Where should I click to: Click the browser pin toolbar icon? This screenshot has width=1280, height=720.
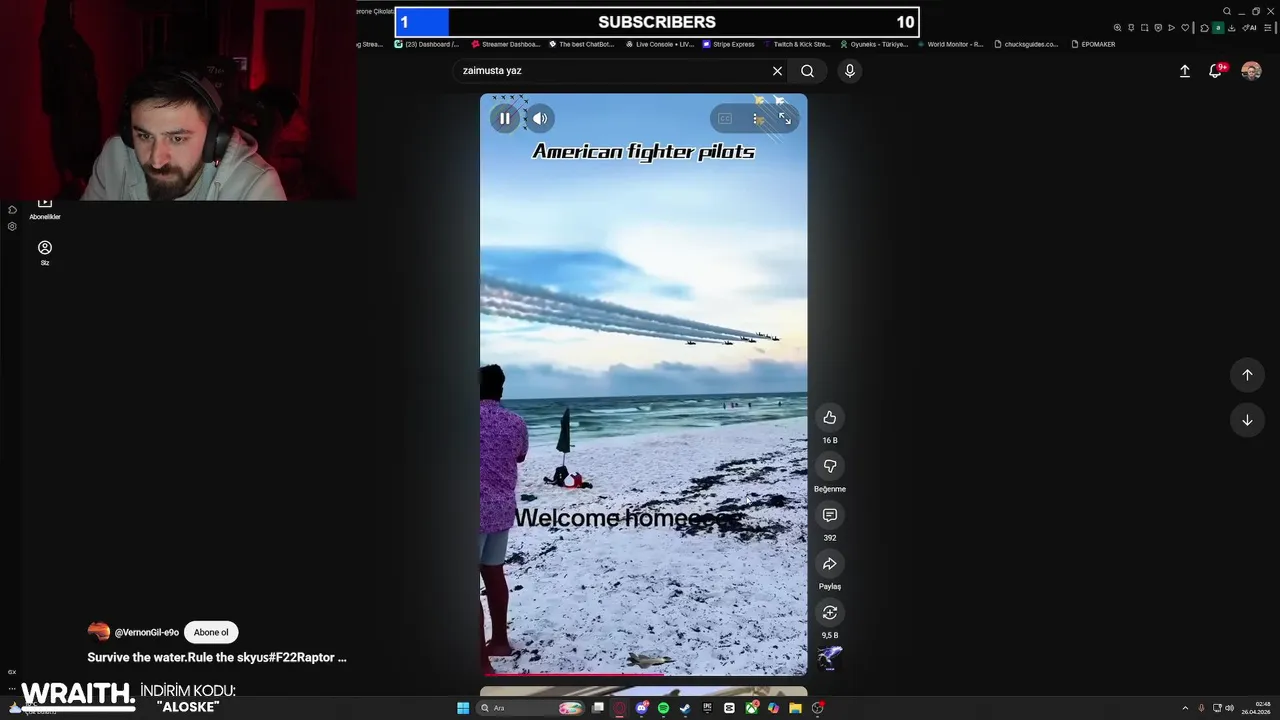pos(1131,27)
